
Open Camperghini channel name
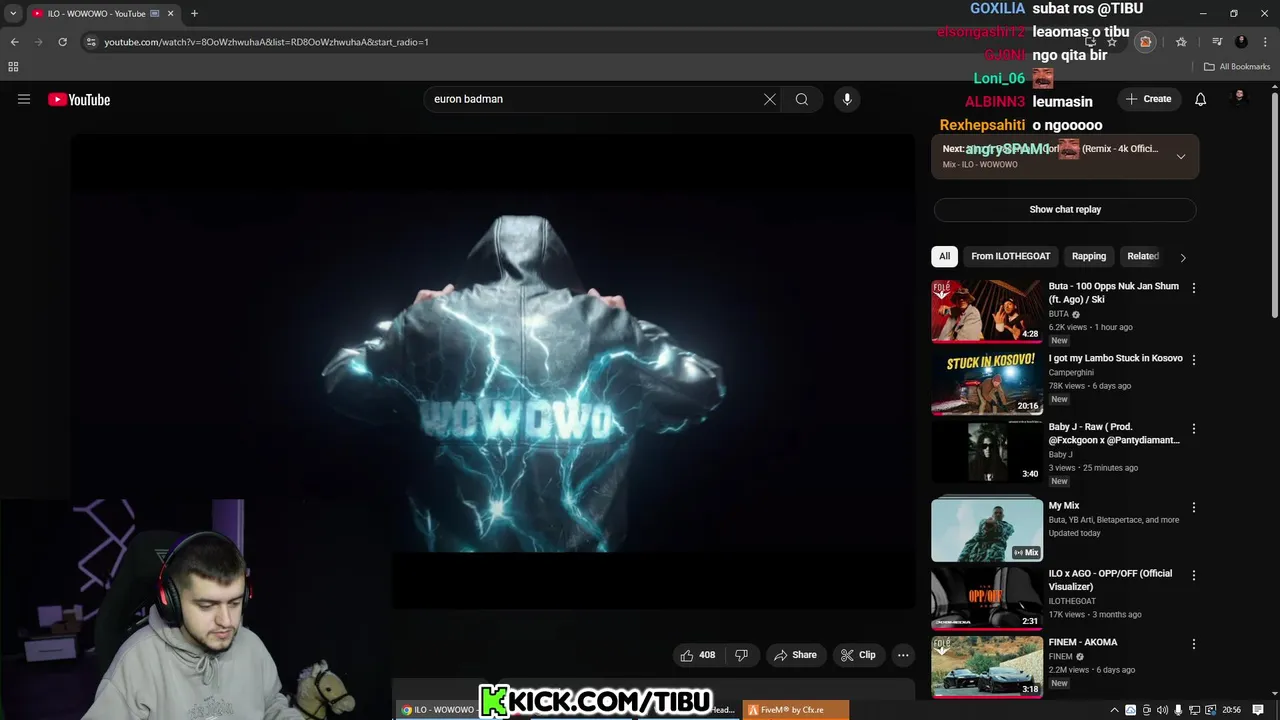click(1071, 372)
